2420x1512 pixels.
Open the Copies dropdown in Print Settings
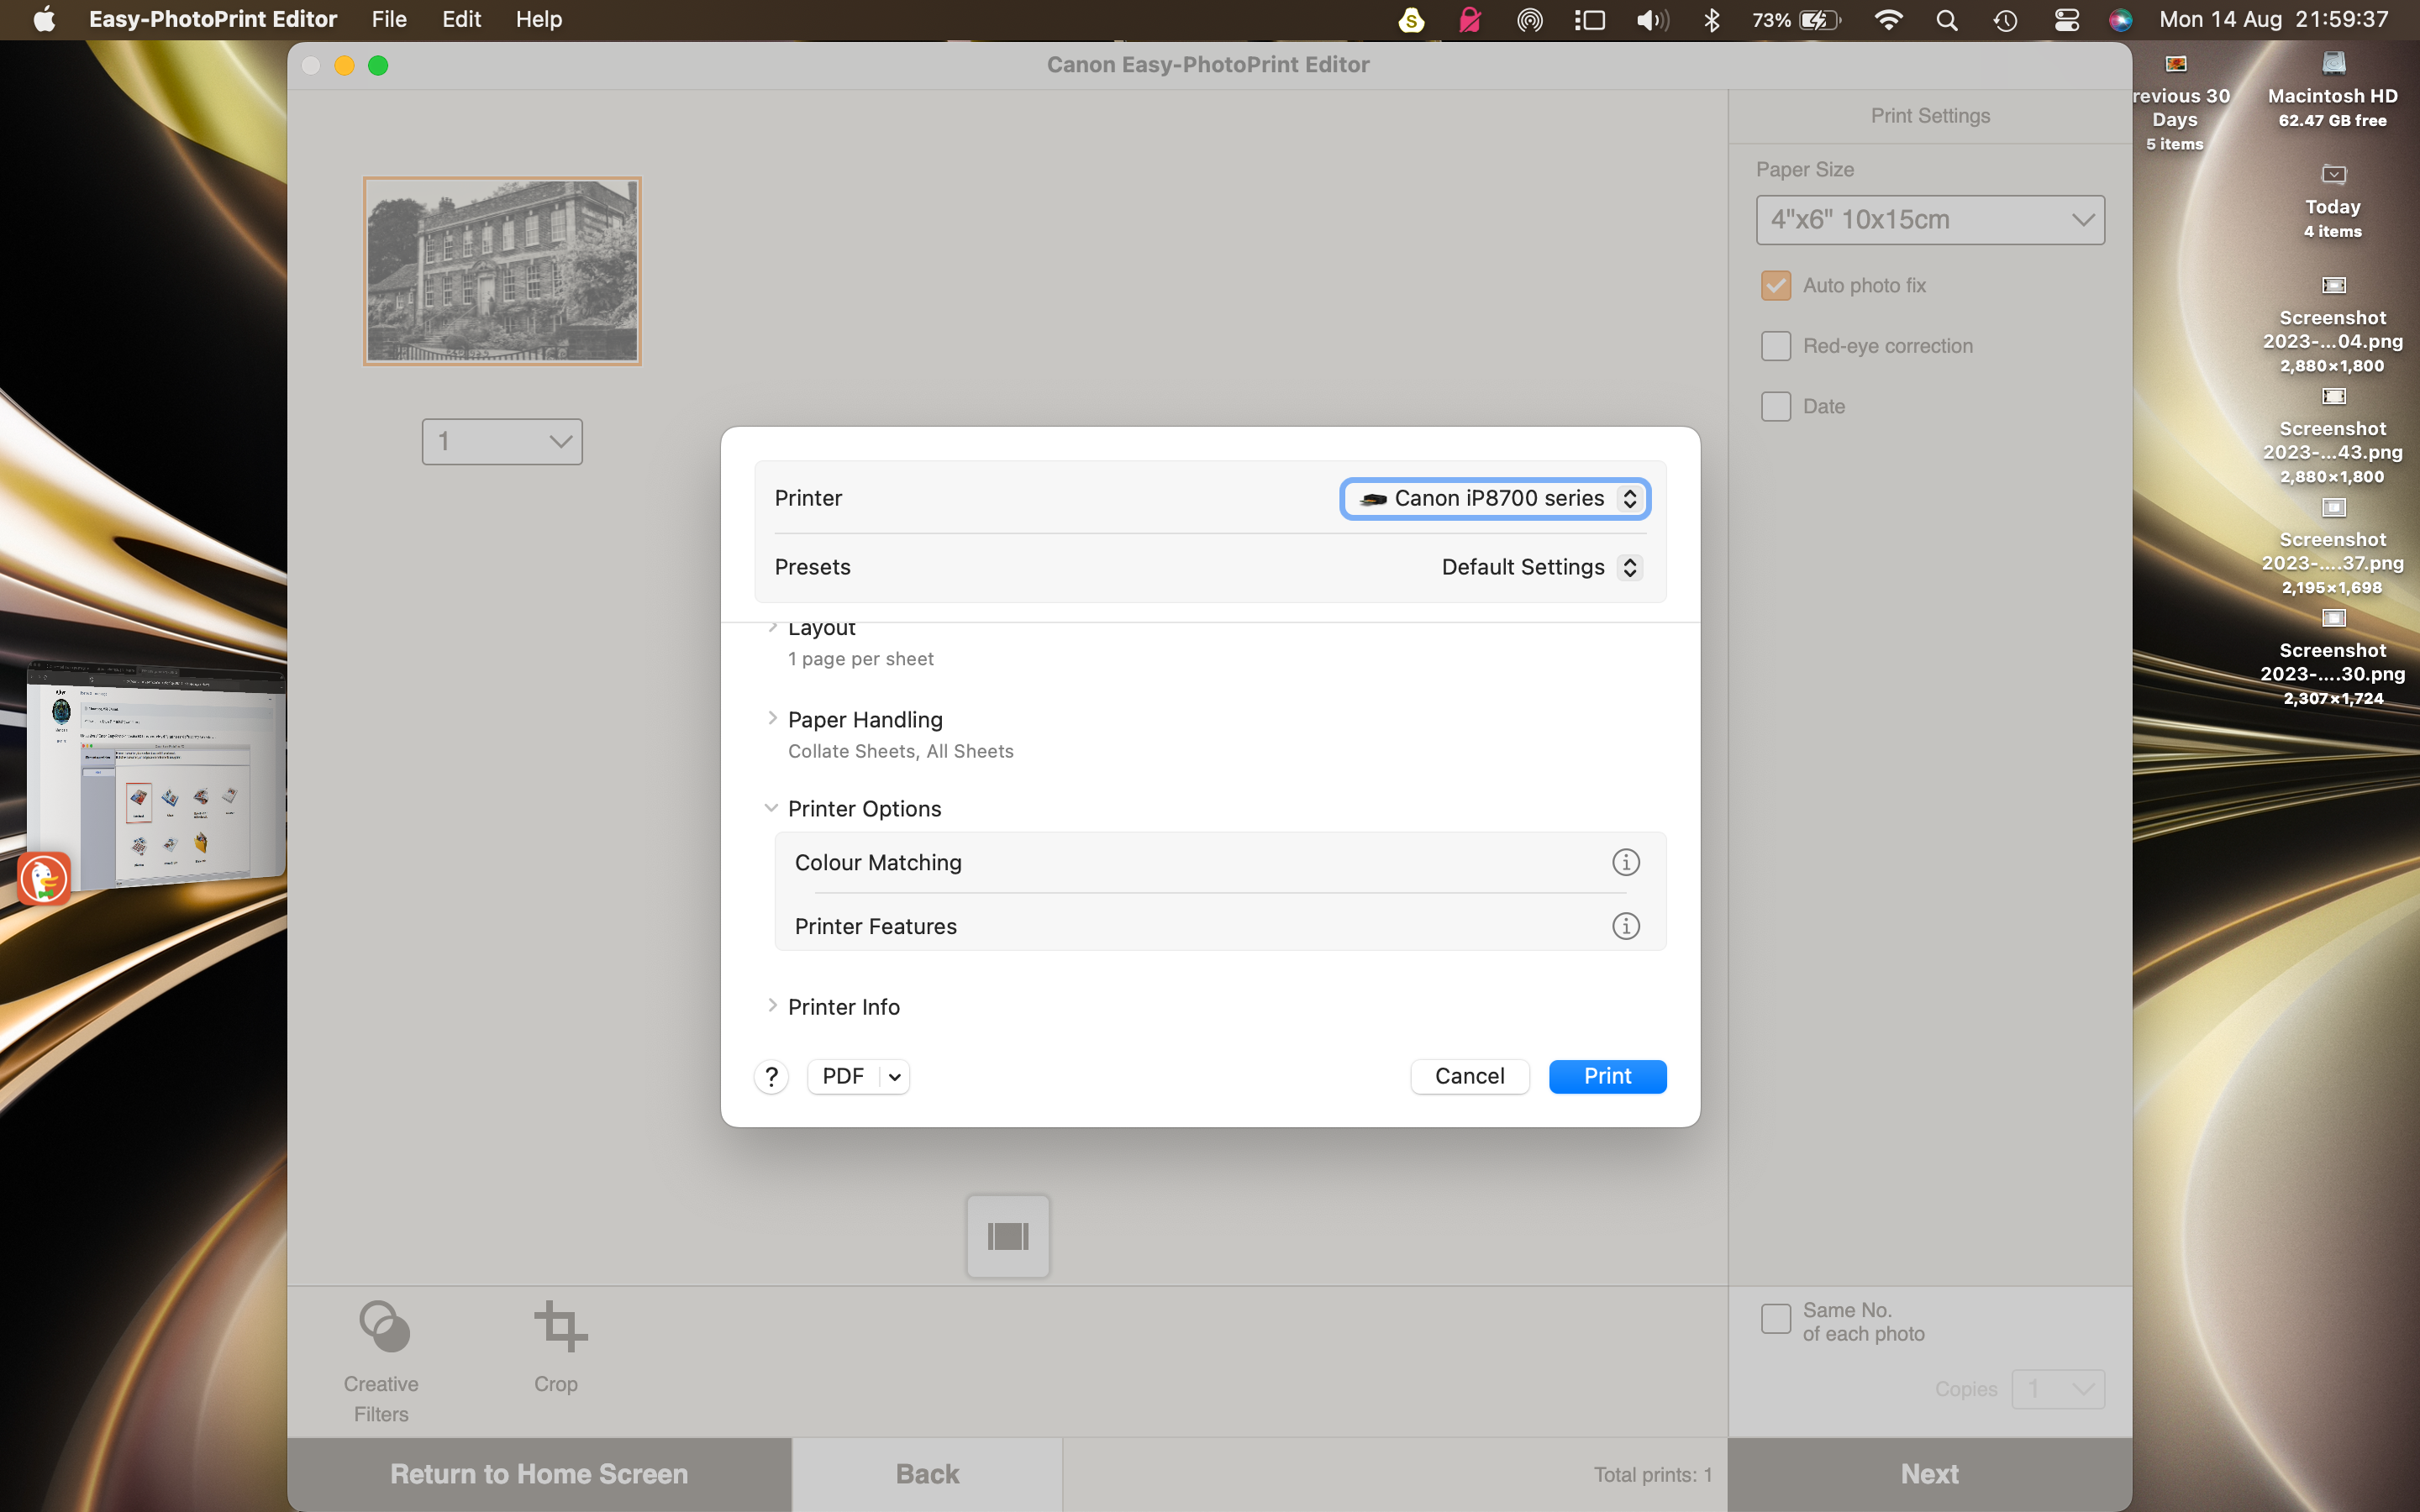[x=2058, y=1389]
